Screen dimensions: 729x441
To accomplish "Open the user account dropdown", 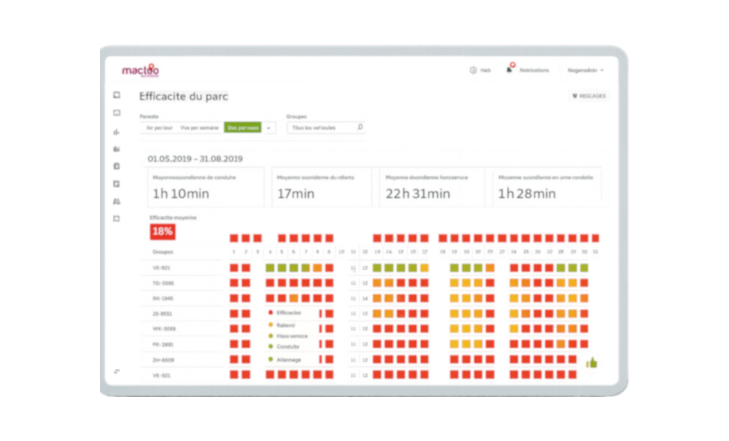I will click(x=586, y=71).
